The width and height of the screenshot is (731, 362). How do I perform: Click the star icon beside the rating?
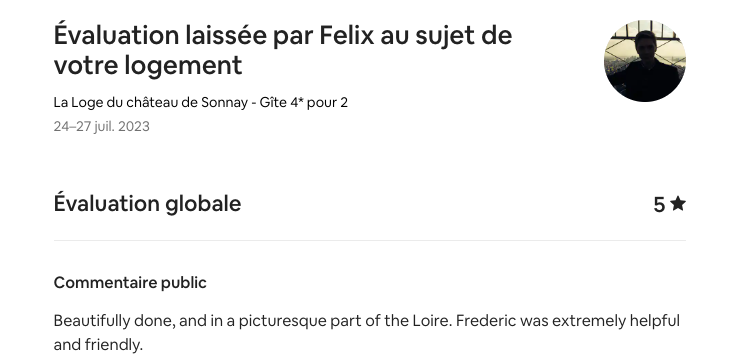point(678,204)
